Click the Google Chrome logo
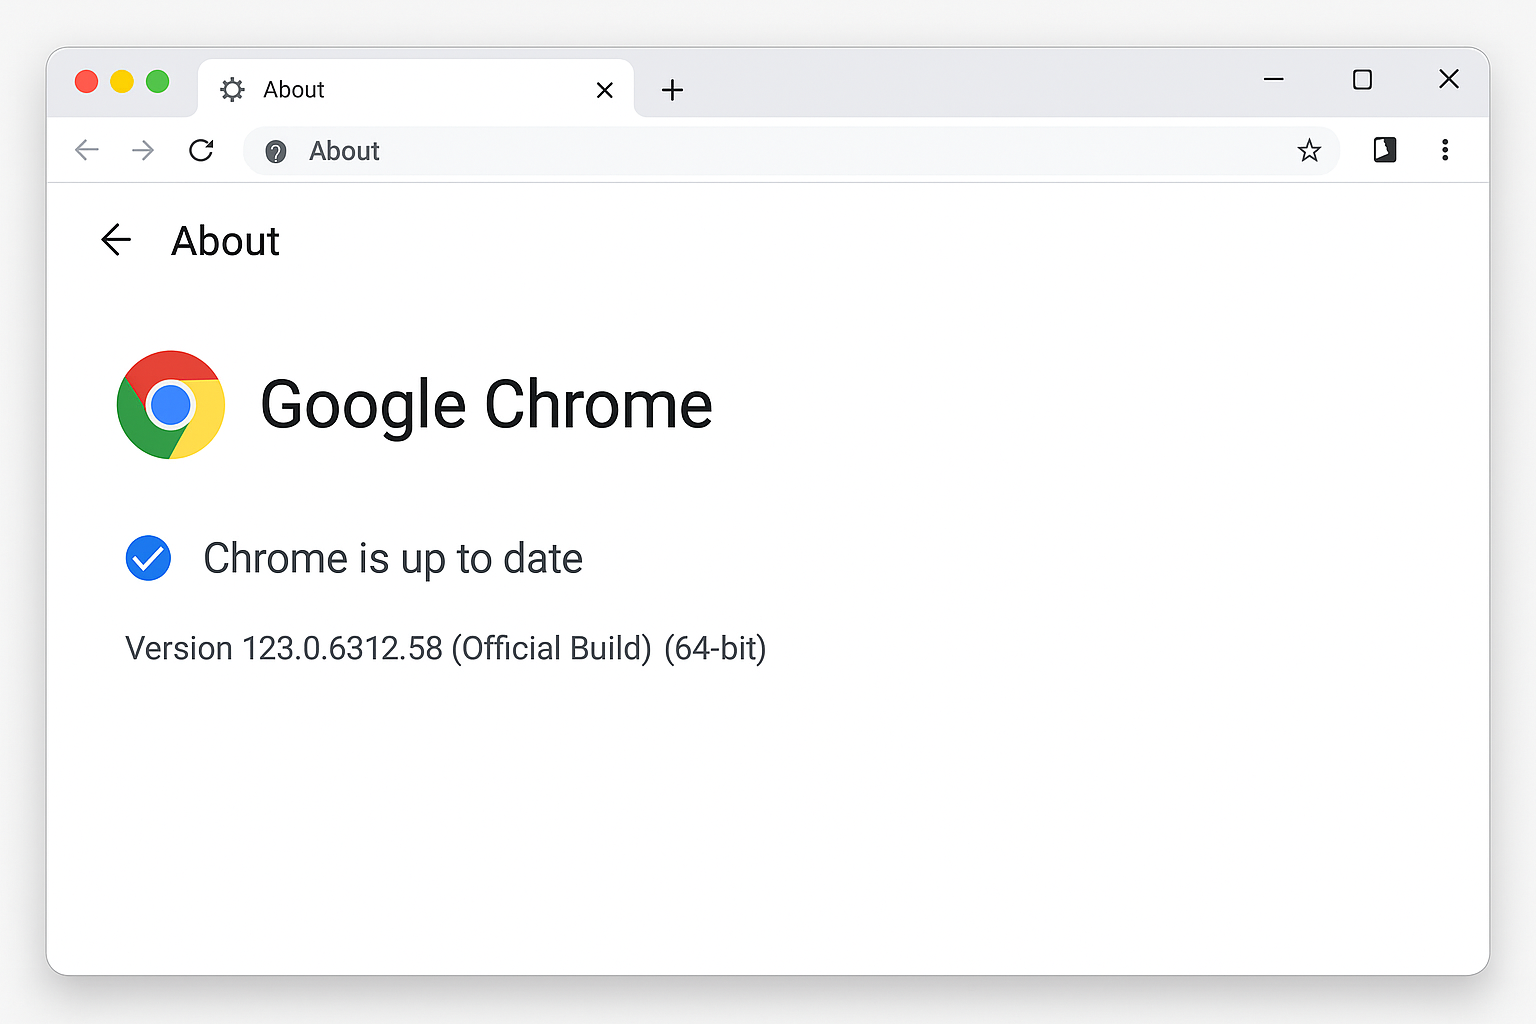The width and height of the screenshot is (1536, 1024). coord(170,404)
